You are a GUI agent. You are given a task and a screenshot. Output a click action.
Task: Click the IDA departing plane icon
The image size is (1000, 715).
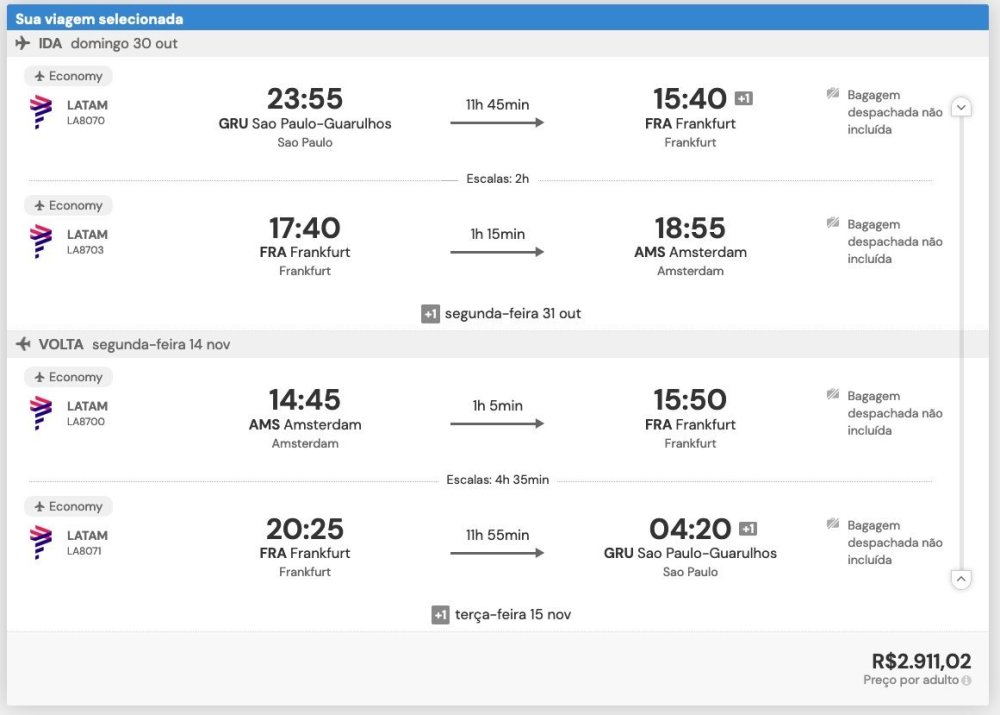pos(23,44)
